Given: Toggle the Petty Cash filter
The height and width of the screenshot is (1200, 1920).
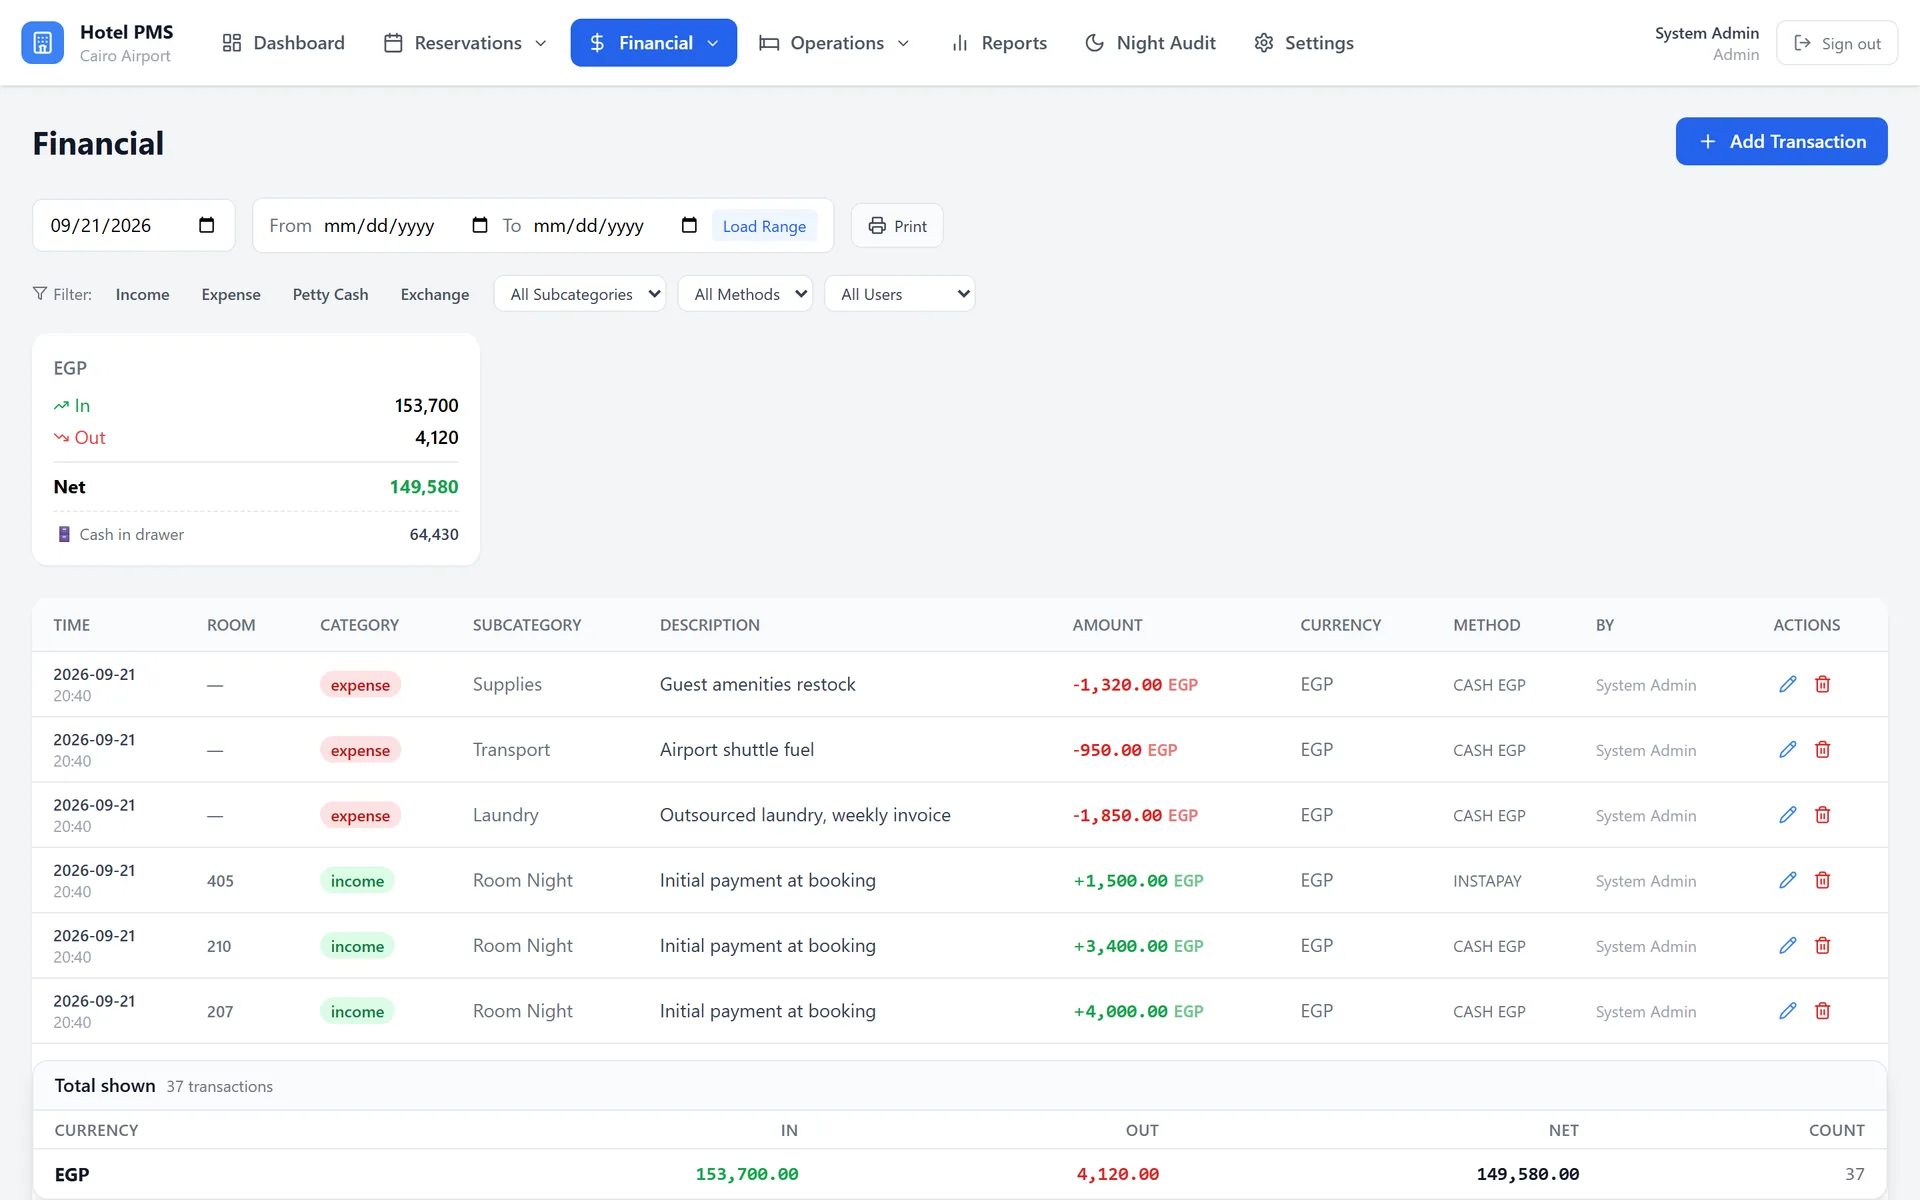Looking at the screenshot, I should click(330, 294).
